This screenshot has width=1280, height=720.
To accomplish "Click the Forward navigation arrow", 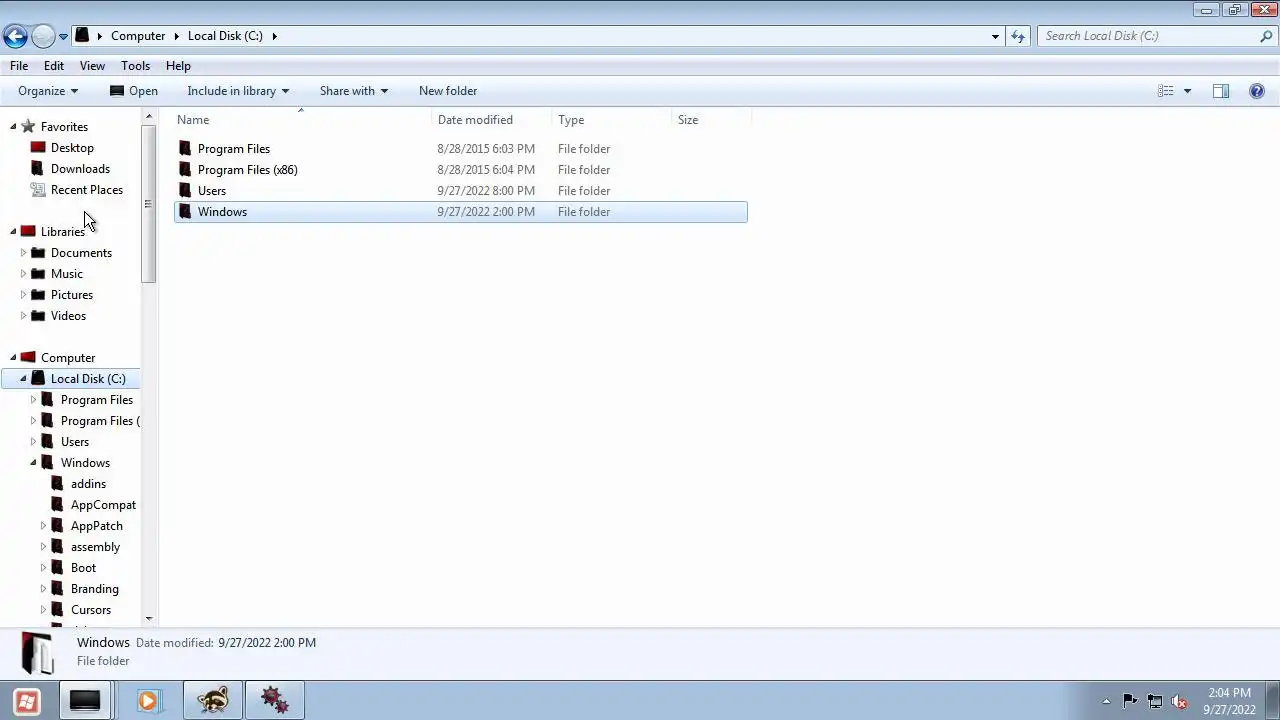I will click(42, 37).
